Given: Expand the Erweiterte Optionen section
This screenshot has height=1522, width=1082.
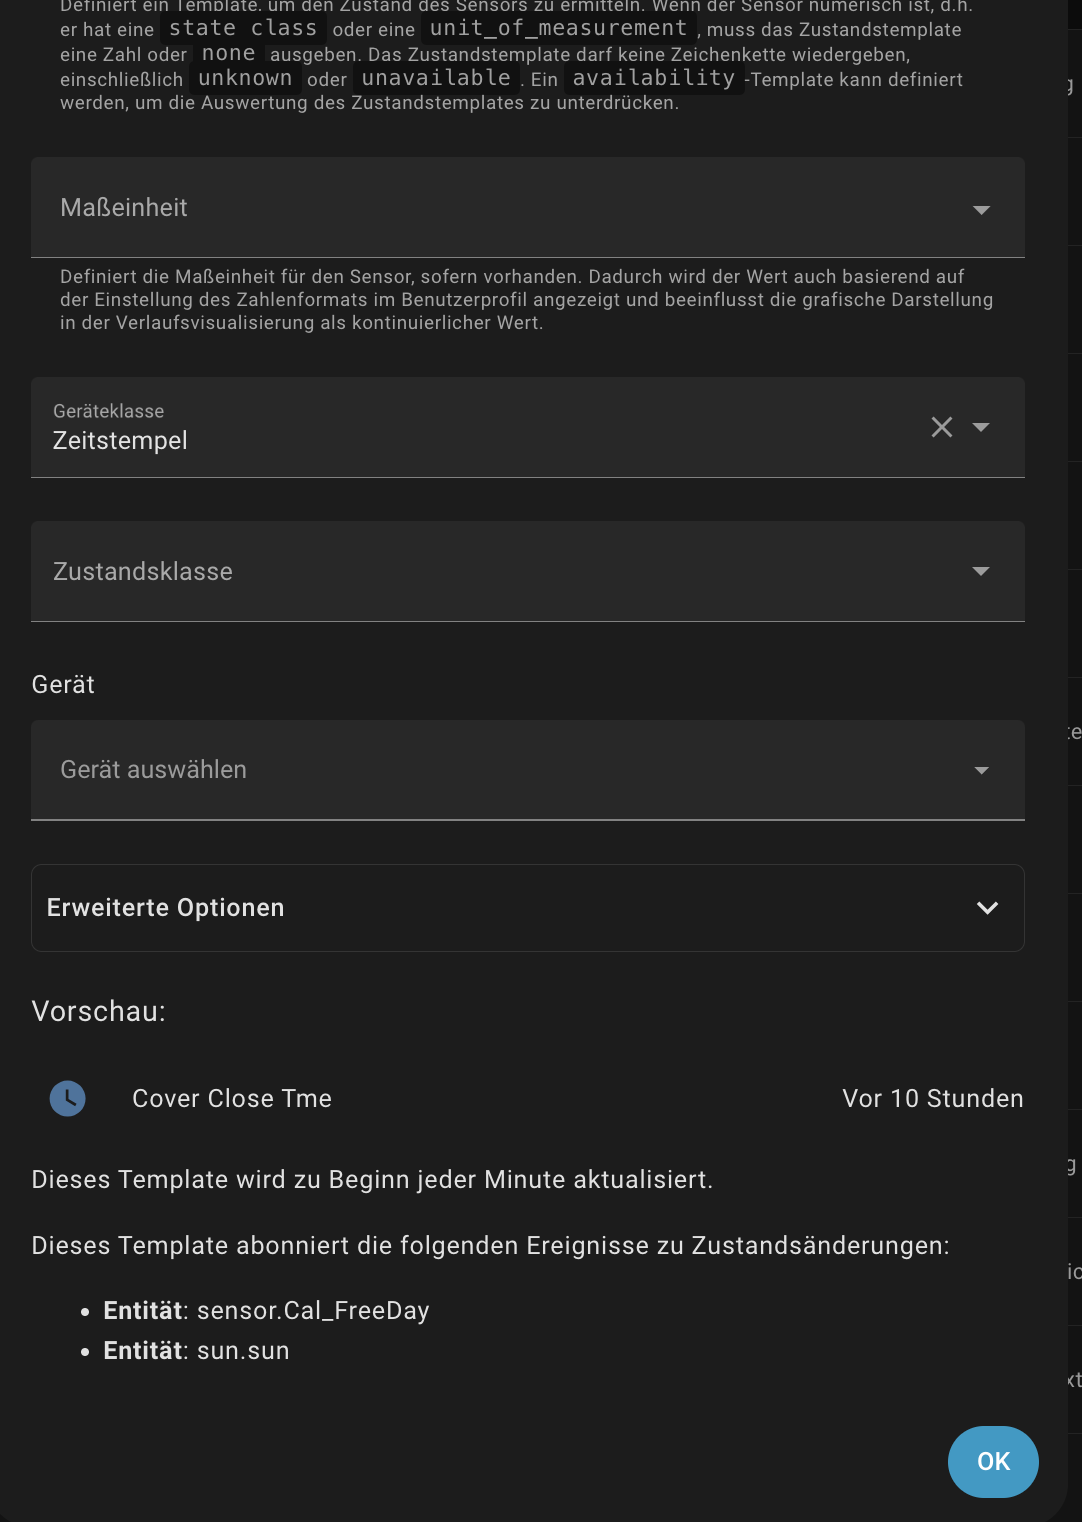Looking at the screenshot, I should 528,908.
